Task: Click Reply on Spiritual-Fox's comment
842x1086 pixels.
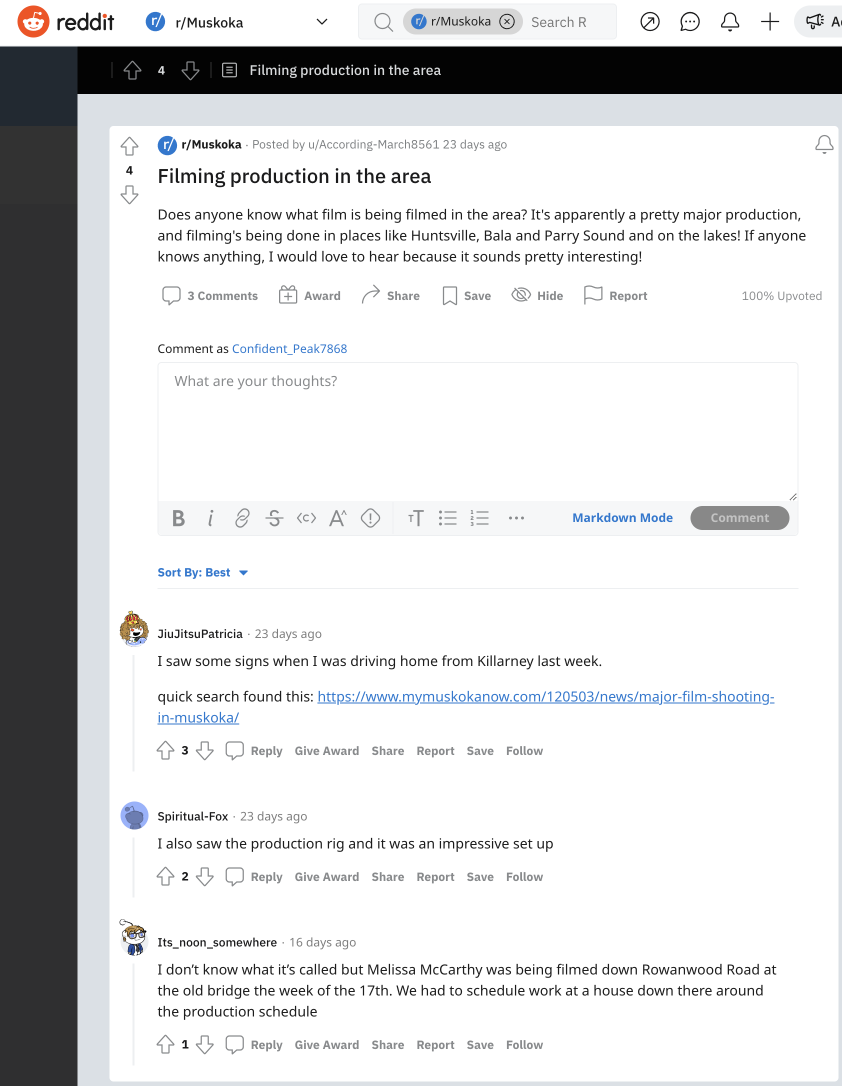Action: (x=255, y=877)
